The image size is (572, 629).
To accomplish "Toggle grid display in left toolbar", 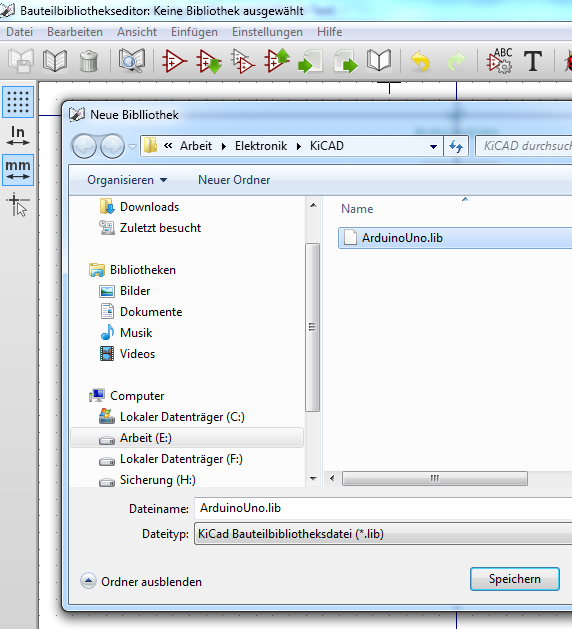I will (18, 101).
